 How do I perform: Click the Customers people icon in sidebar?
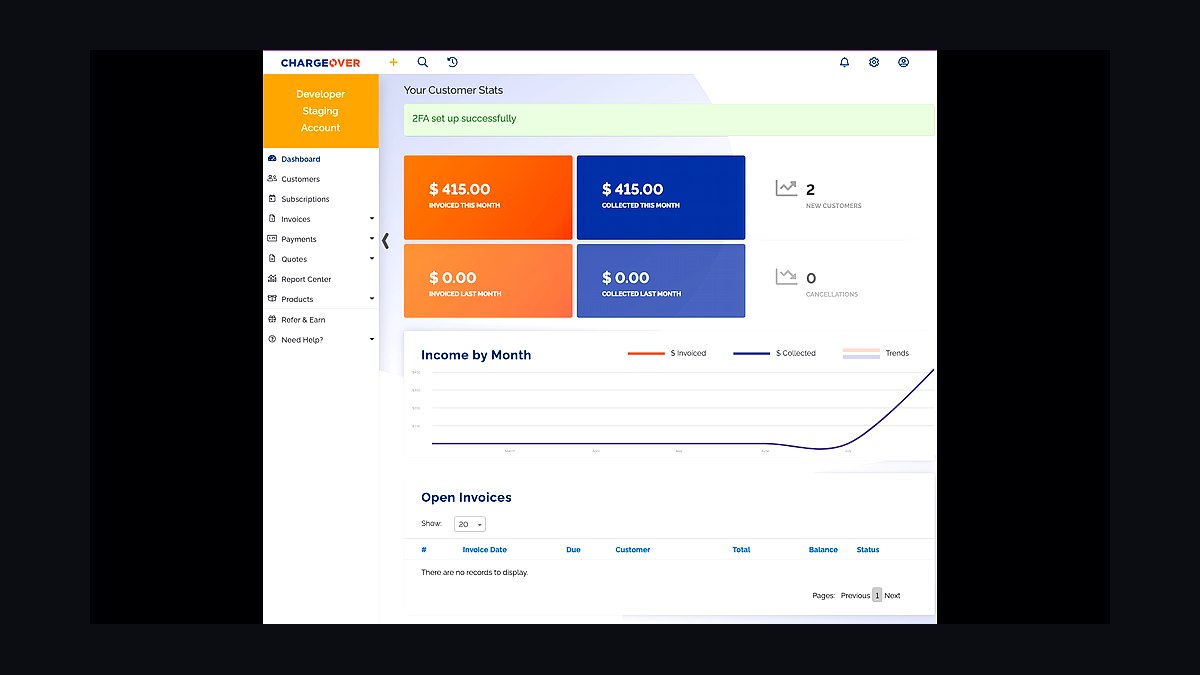click(x=272, y=179)
